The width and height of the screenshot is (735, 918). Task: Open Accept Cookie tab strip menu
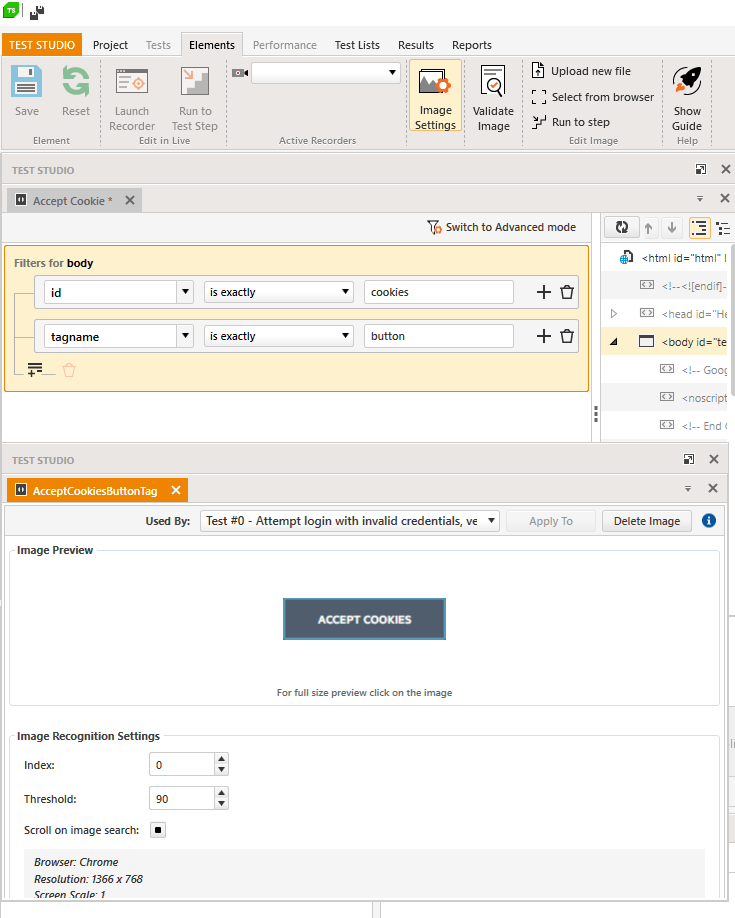coord(700,198)
